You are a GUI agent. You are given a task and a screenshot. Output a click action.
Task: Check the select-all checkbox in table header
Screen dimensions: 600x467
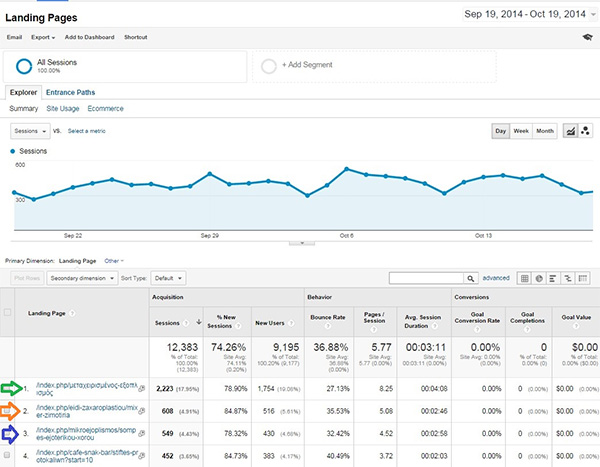(10, 313)
